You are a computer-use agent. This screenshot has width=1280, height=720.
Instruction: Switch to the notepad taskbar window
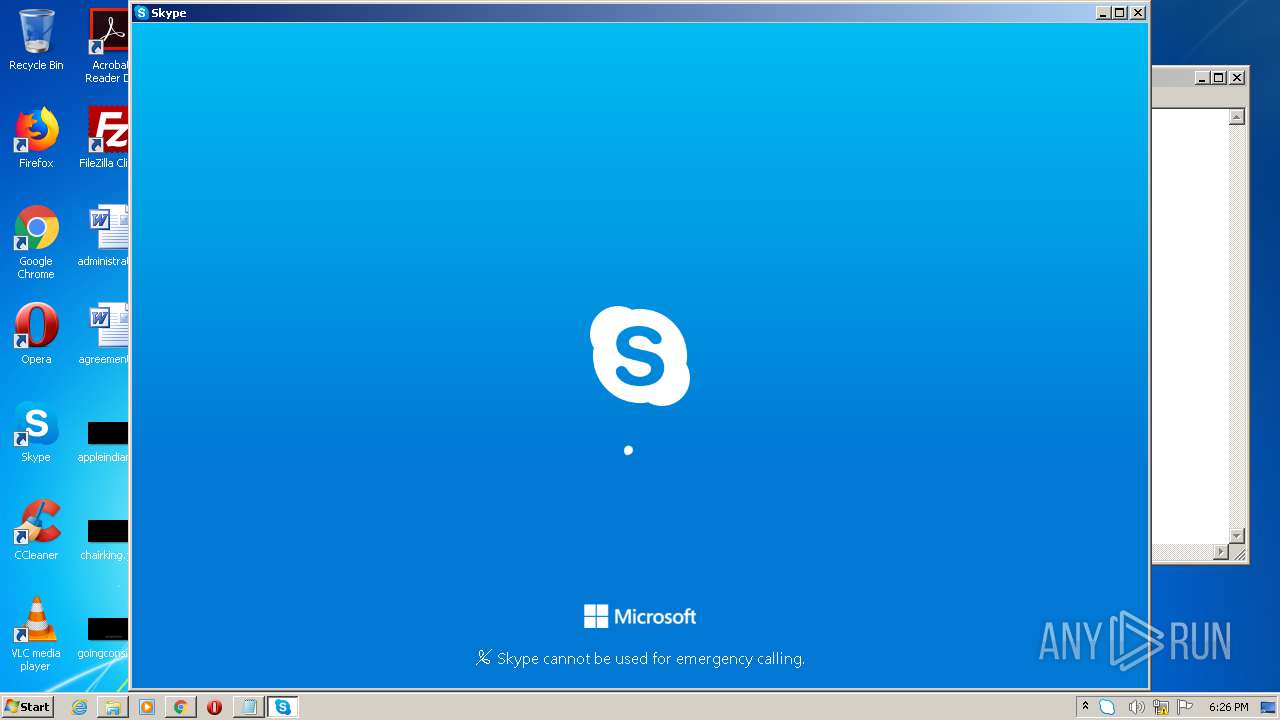coord(248,707)
